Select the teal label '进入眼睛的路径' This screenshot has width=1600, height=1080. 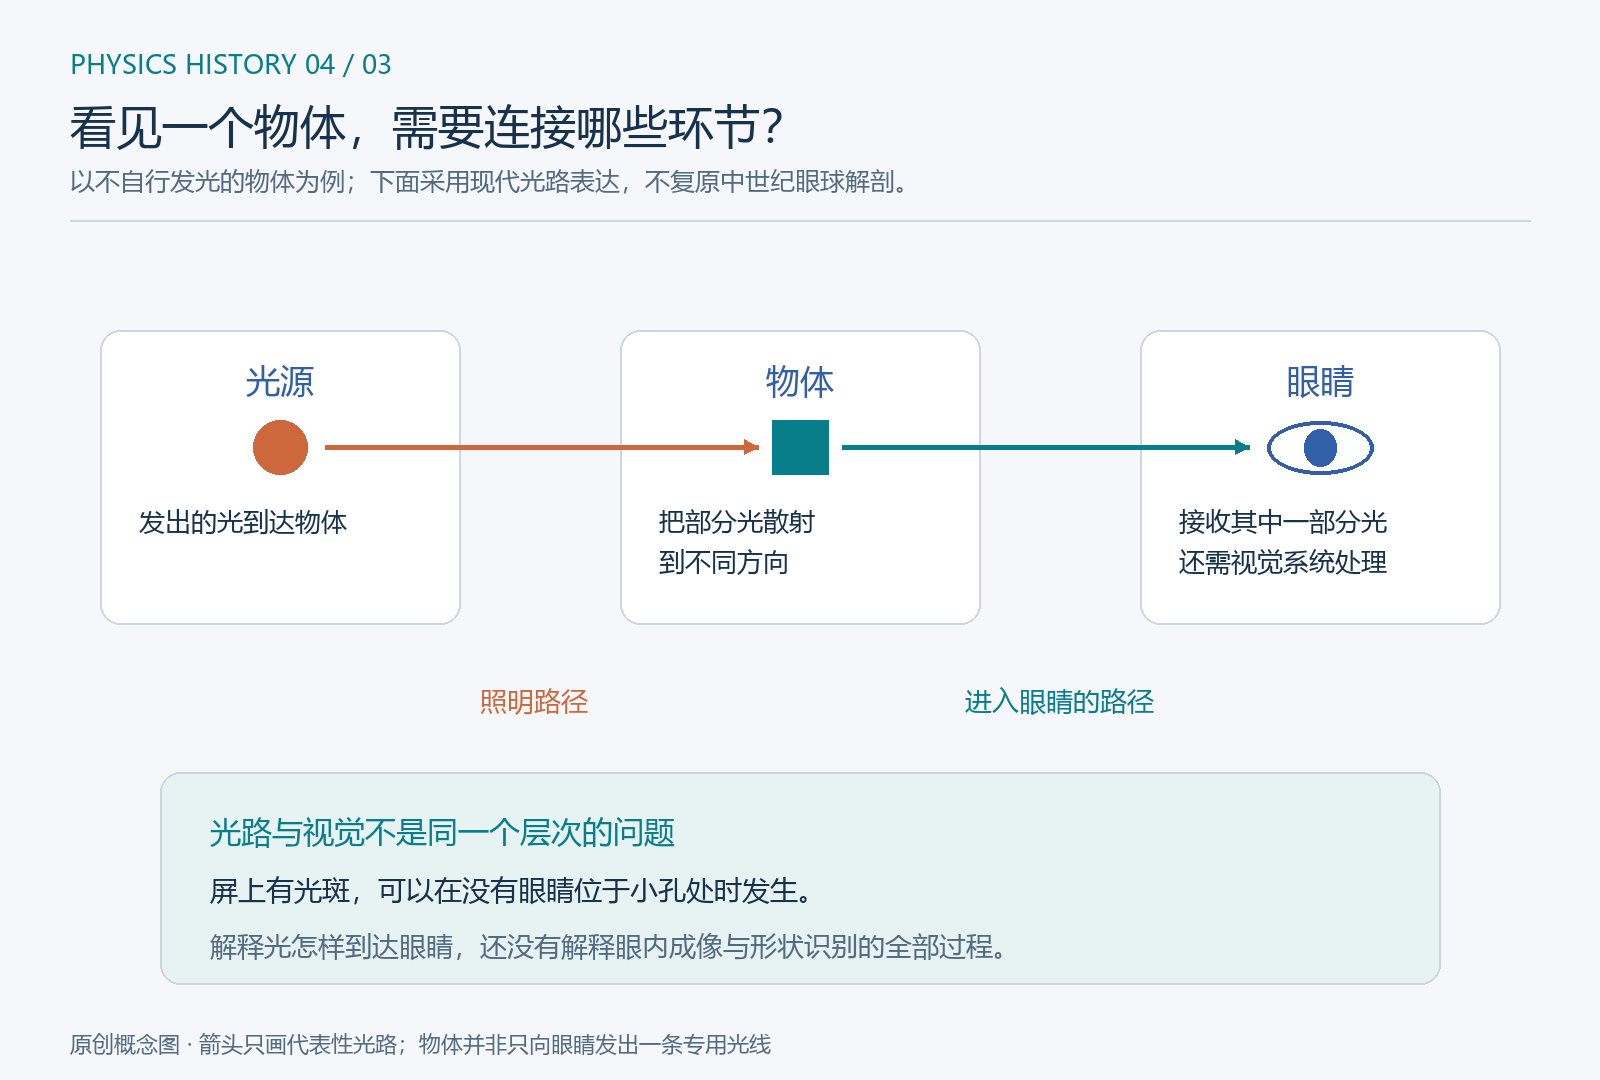click(1059, 702)
